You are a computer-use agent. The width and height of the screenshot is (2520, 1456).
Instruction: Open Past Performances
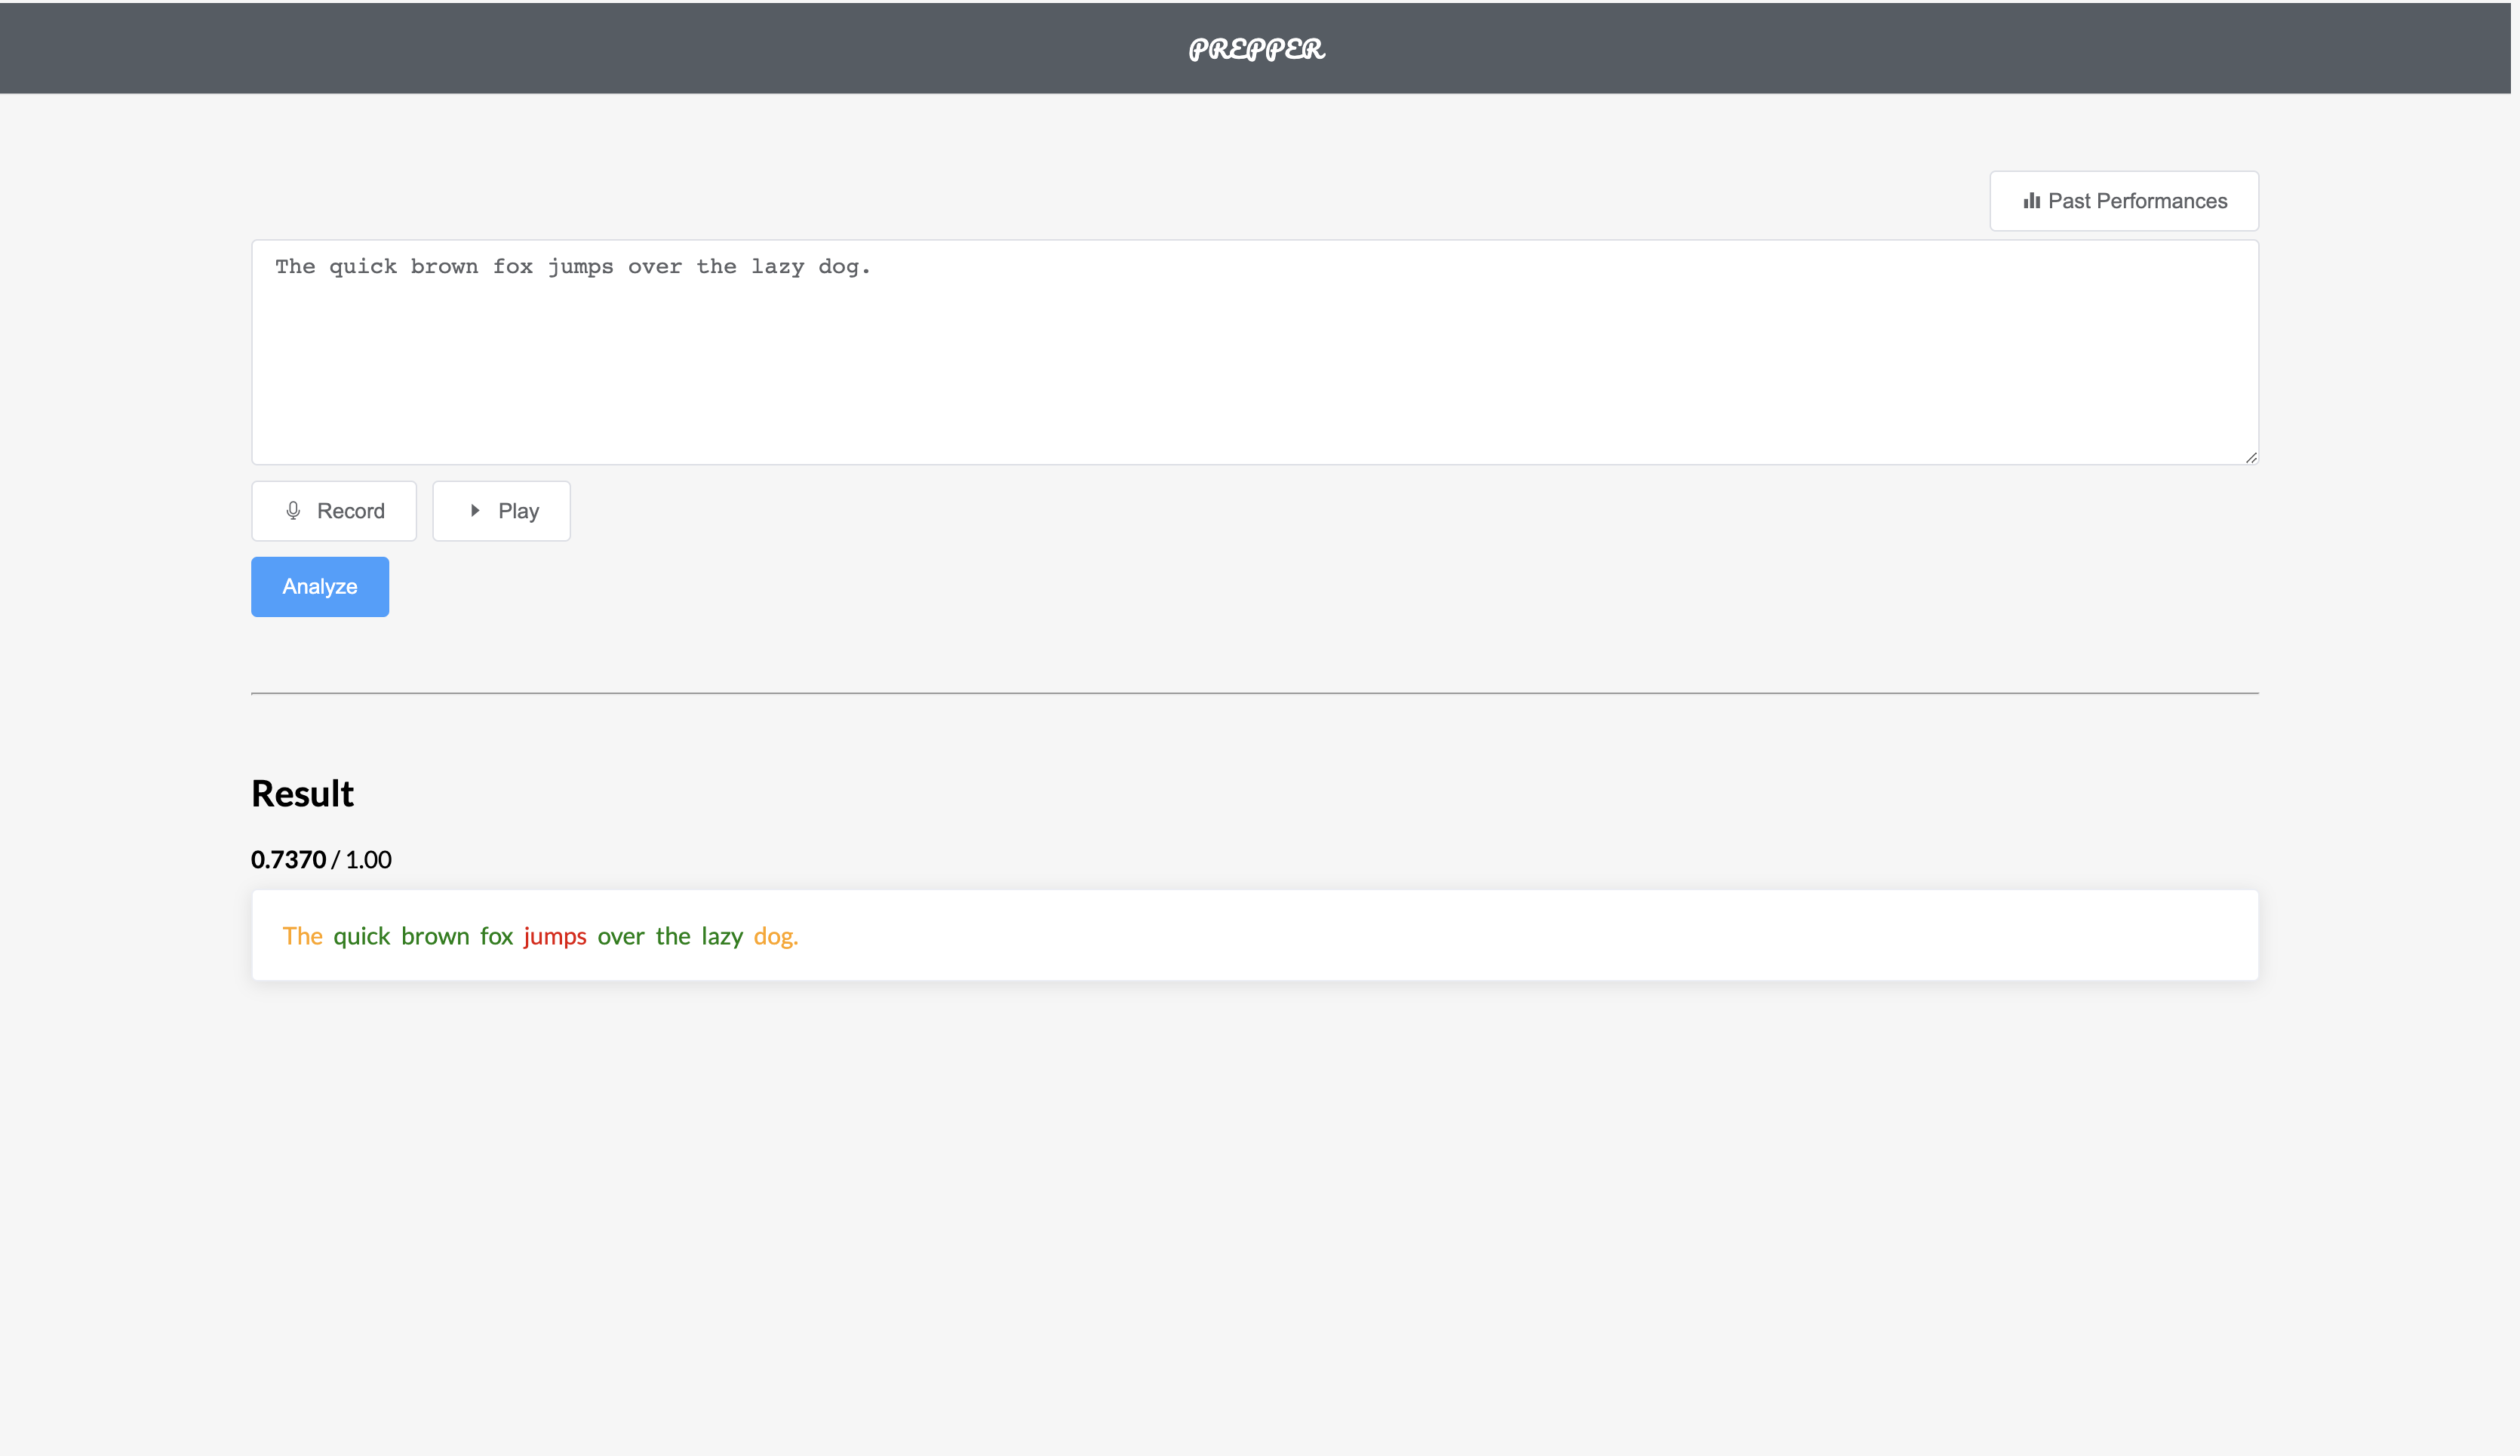pos(2123,201)
